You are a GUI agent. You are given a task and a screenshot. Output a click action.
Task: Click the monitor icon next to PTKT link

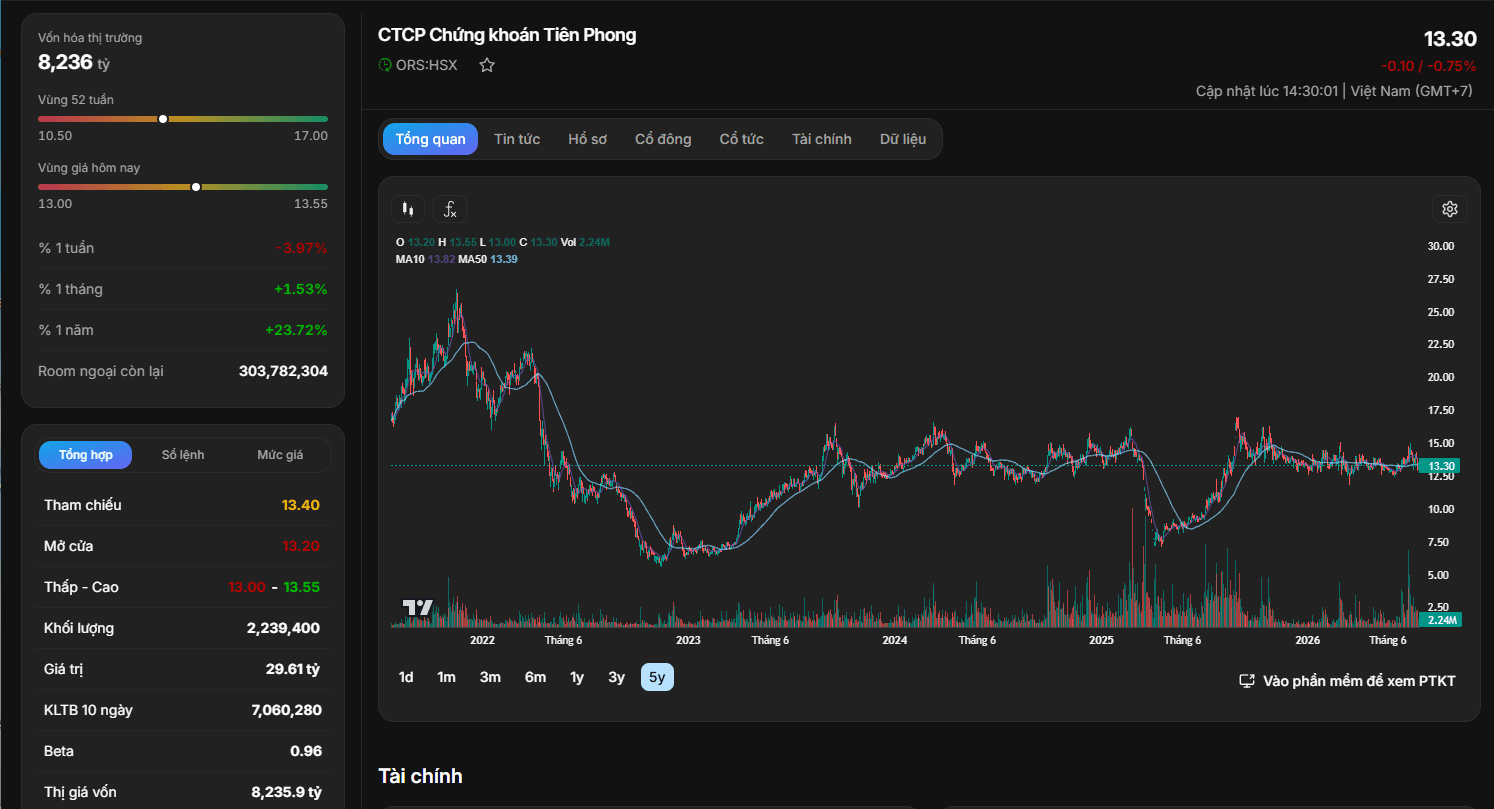1247,681
